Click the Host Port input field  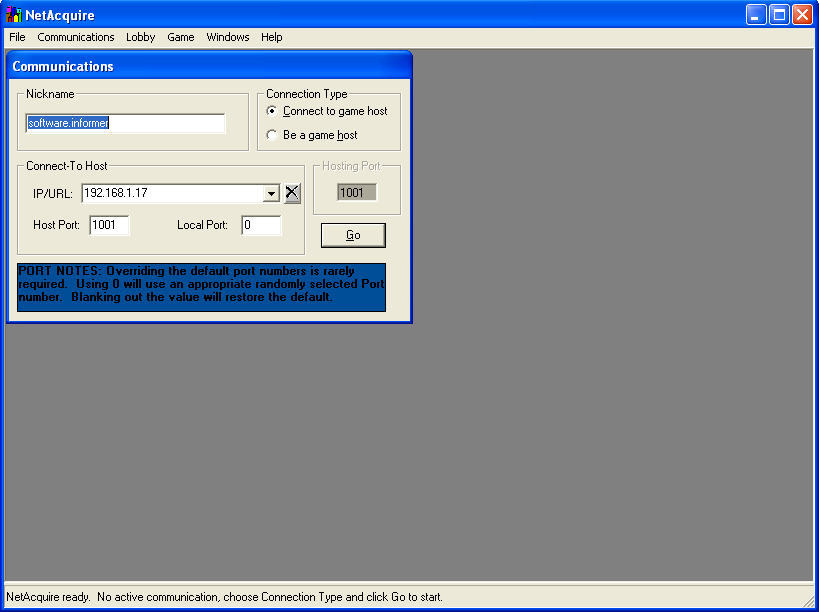tap(109, 225)
